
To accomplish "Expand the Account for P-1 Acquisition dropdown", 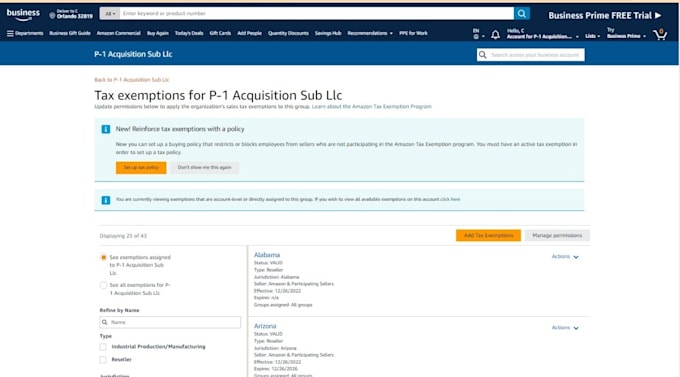I will point(543,34).
